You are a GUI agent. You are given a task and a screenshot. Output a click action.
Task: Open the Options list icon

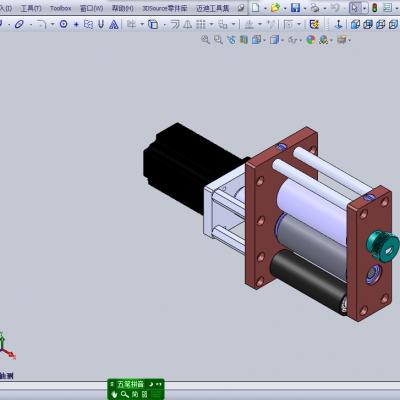(x=387, y=8)
